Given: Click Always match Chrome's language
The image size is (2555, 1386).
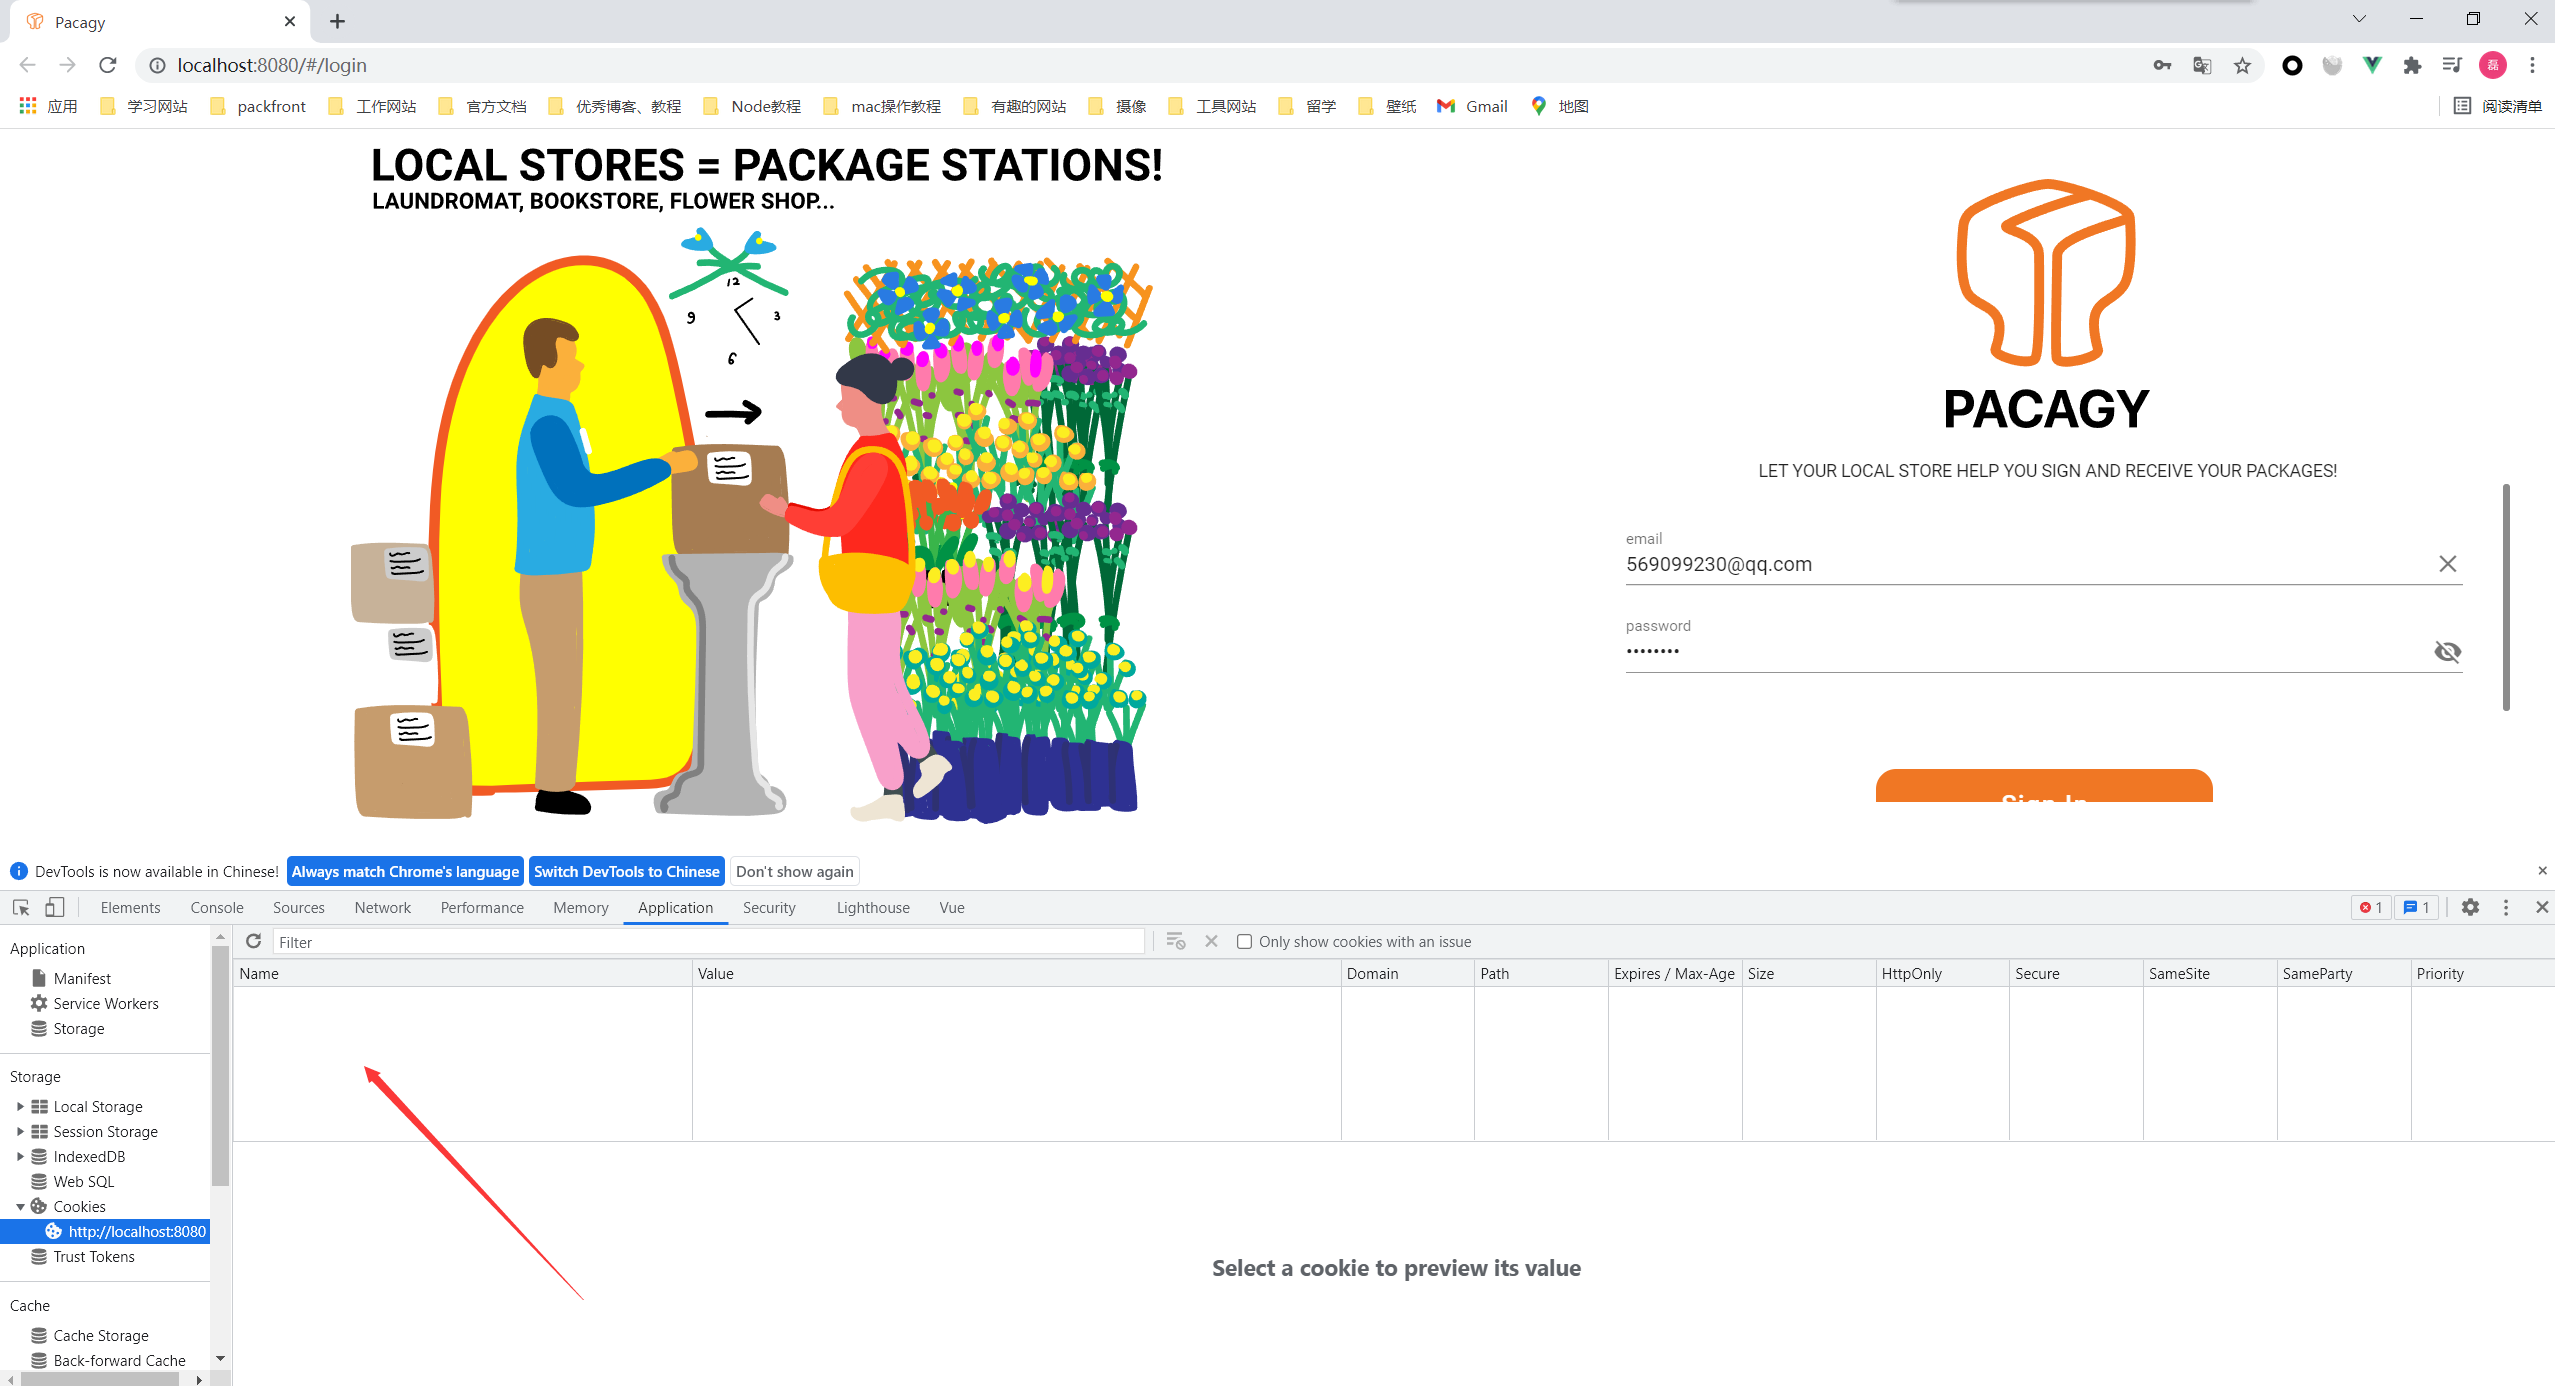Looking at the screenshot, I should [x=405, y=871].
